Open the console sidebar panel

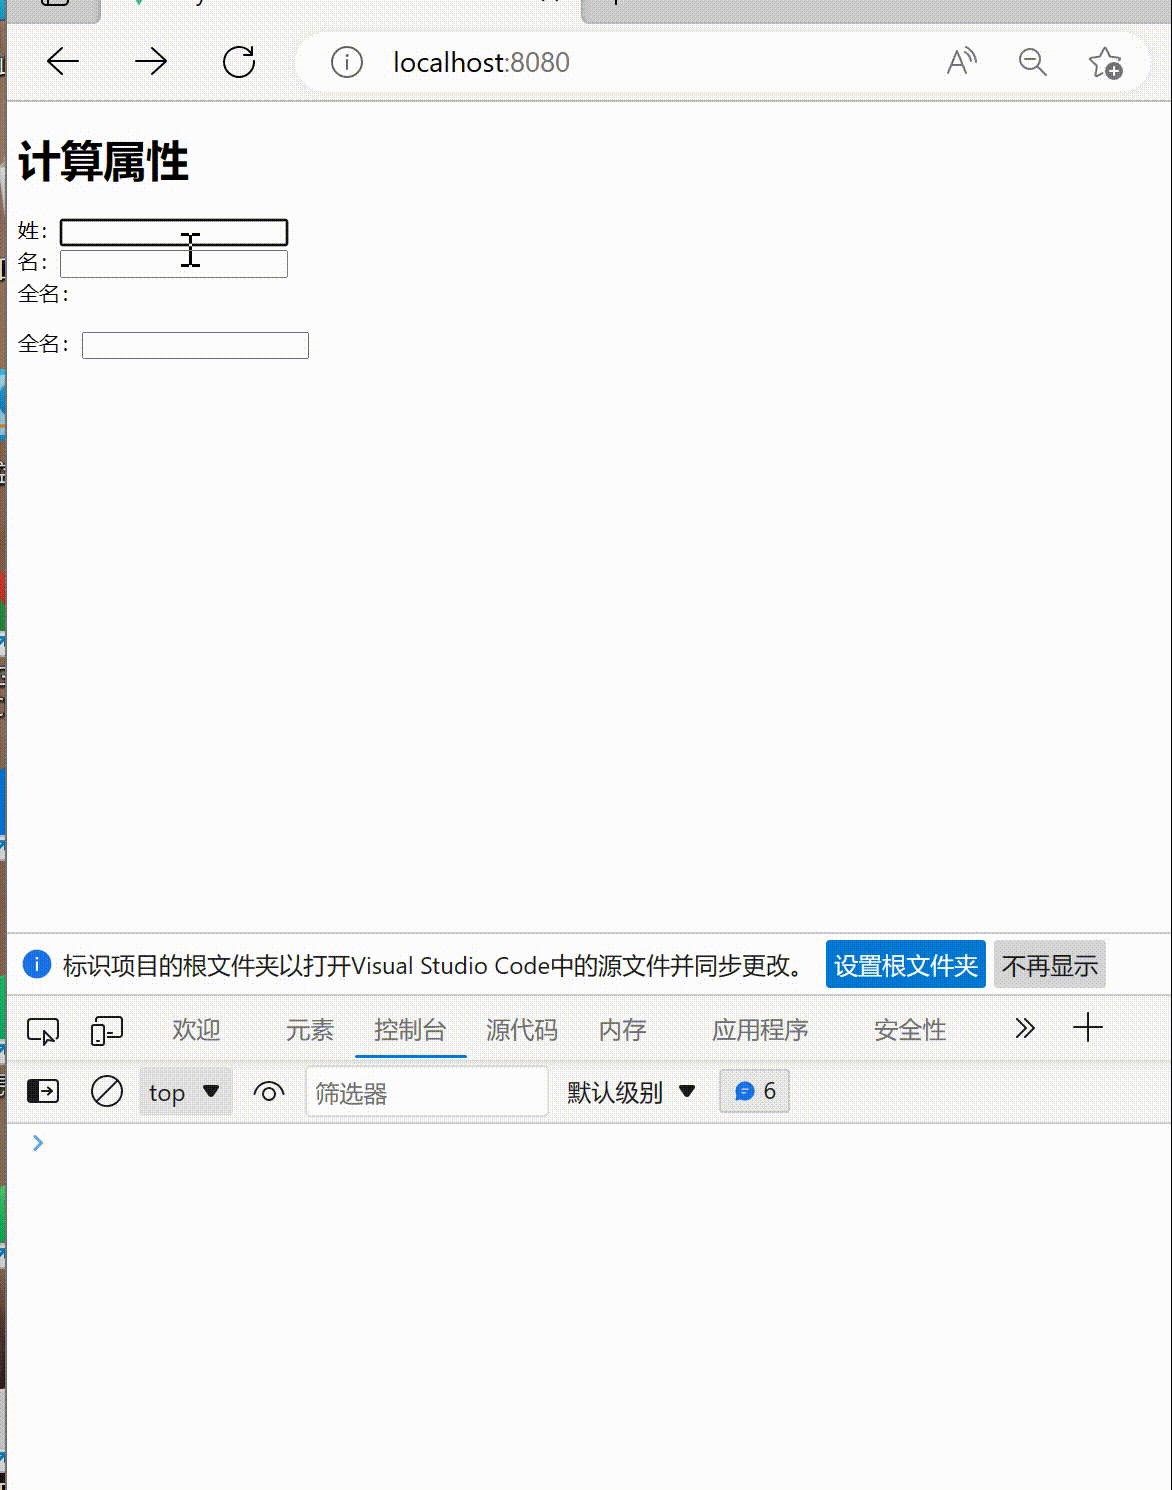(x=42, y=1091)
